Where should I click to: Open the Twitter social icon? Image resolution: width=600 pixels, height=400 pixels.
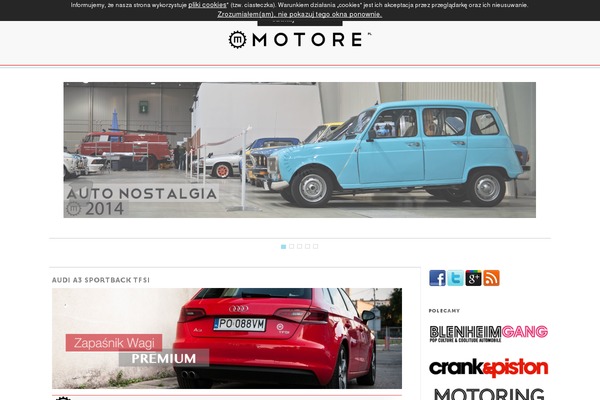tap(455, 278)
